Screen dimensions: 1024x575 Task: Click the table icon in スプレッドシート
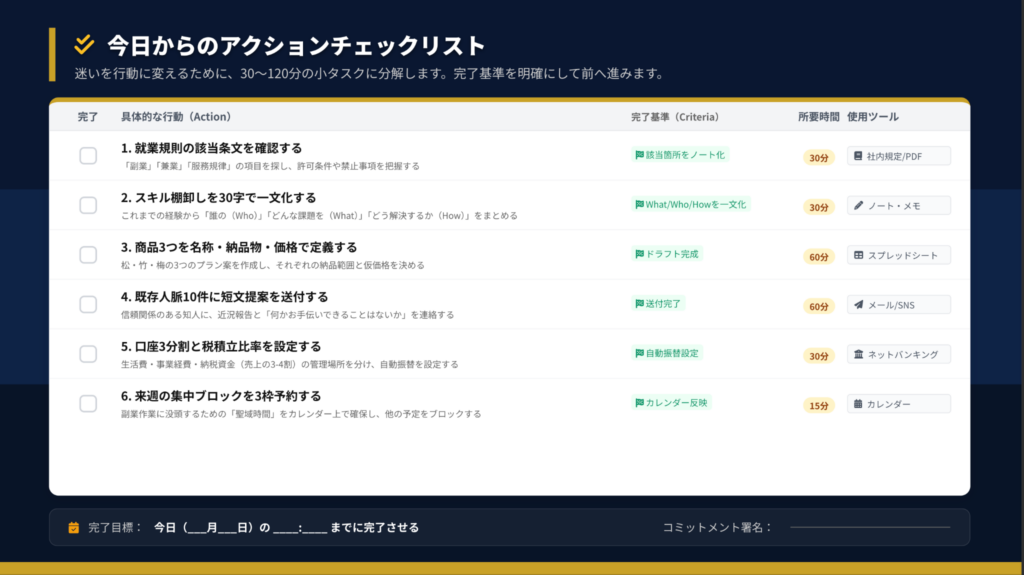857,255
